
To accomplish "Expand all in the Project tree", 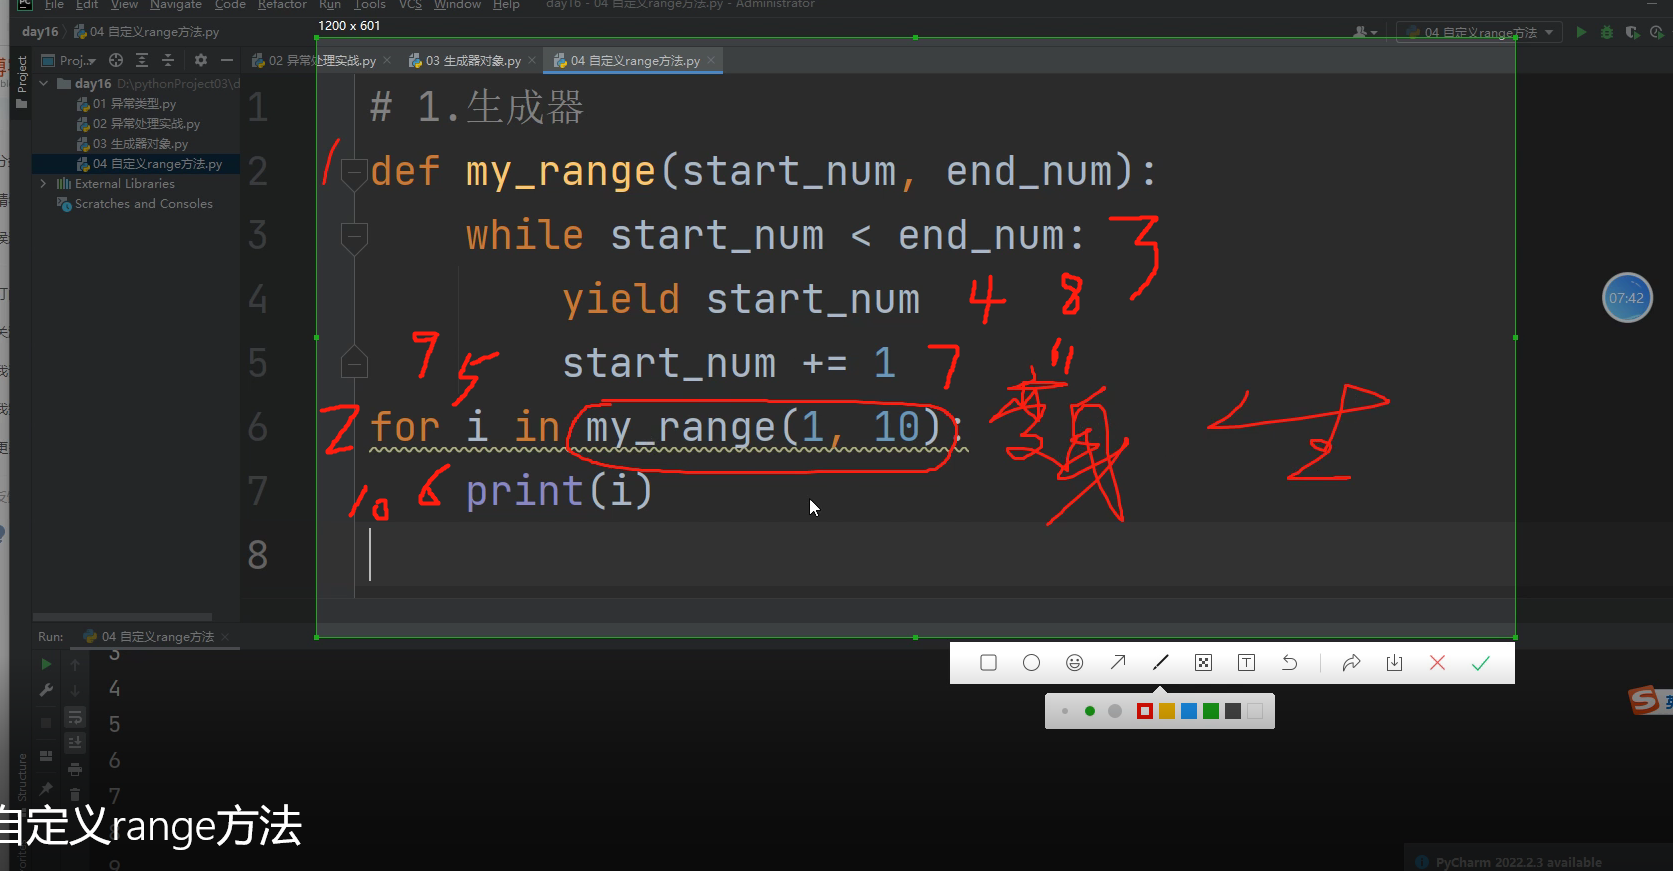I will (142, 60).
